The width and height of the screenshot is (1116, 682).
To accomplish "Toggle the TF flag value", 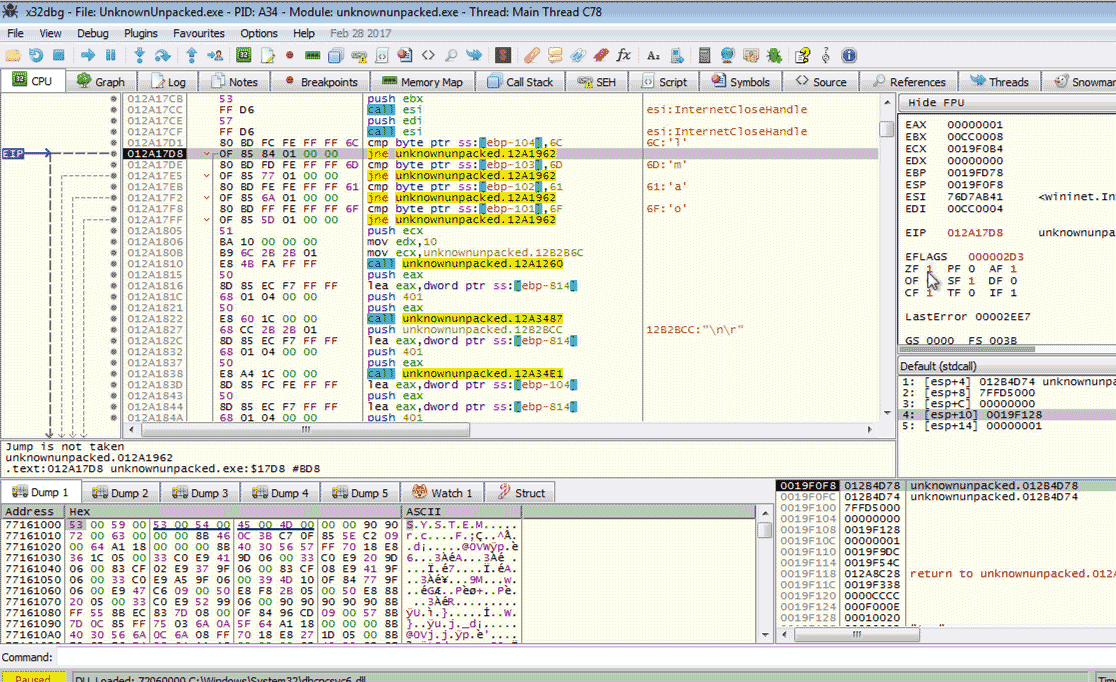I will [x=973, y=293].
